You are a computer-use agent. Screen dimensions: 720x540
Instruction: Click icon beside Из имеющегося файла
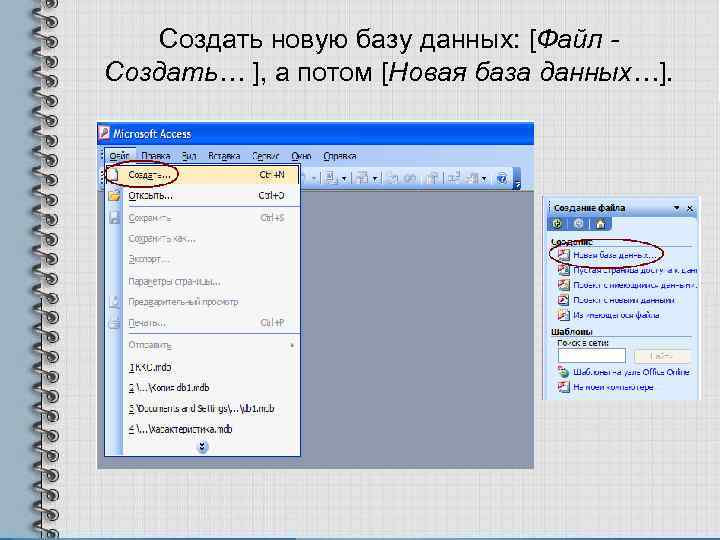pos(563,315)
